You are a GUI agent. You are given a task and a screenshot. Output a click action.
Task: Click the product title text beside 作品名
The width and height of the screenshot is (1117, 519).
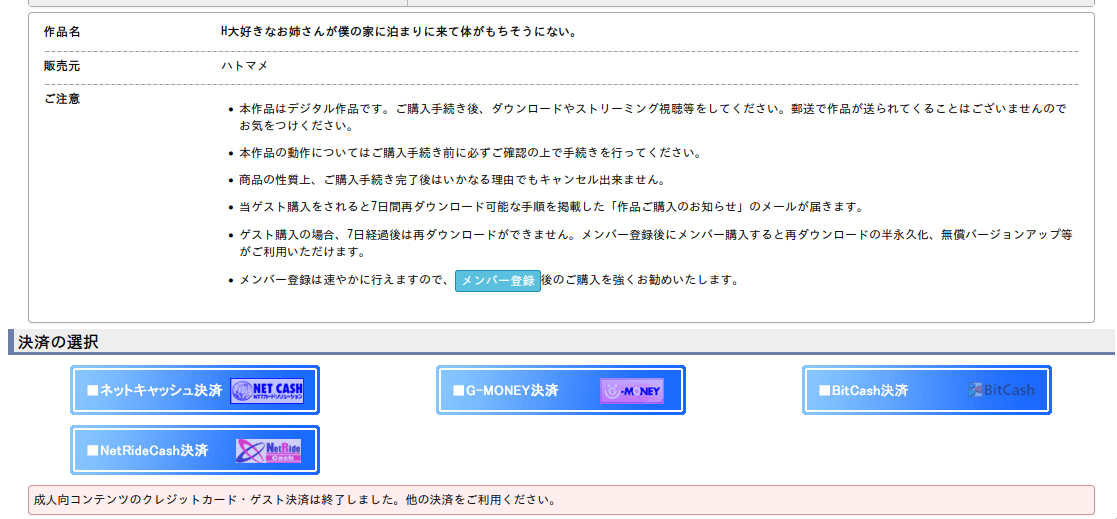coord(398,32)
